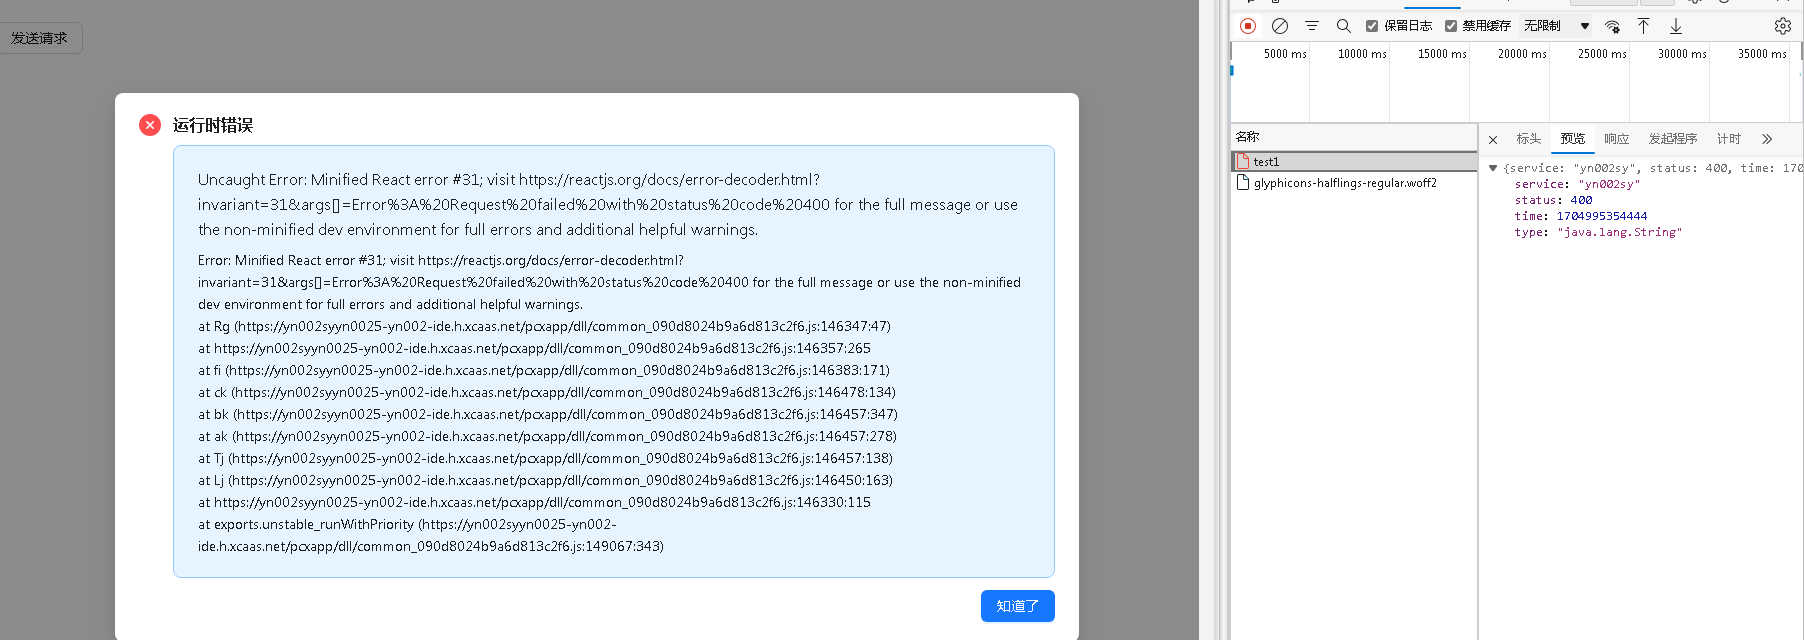Click the woff2 font file icon
This screenshot has height=640, width=1804.
1243,182
